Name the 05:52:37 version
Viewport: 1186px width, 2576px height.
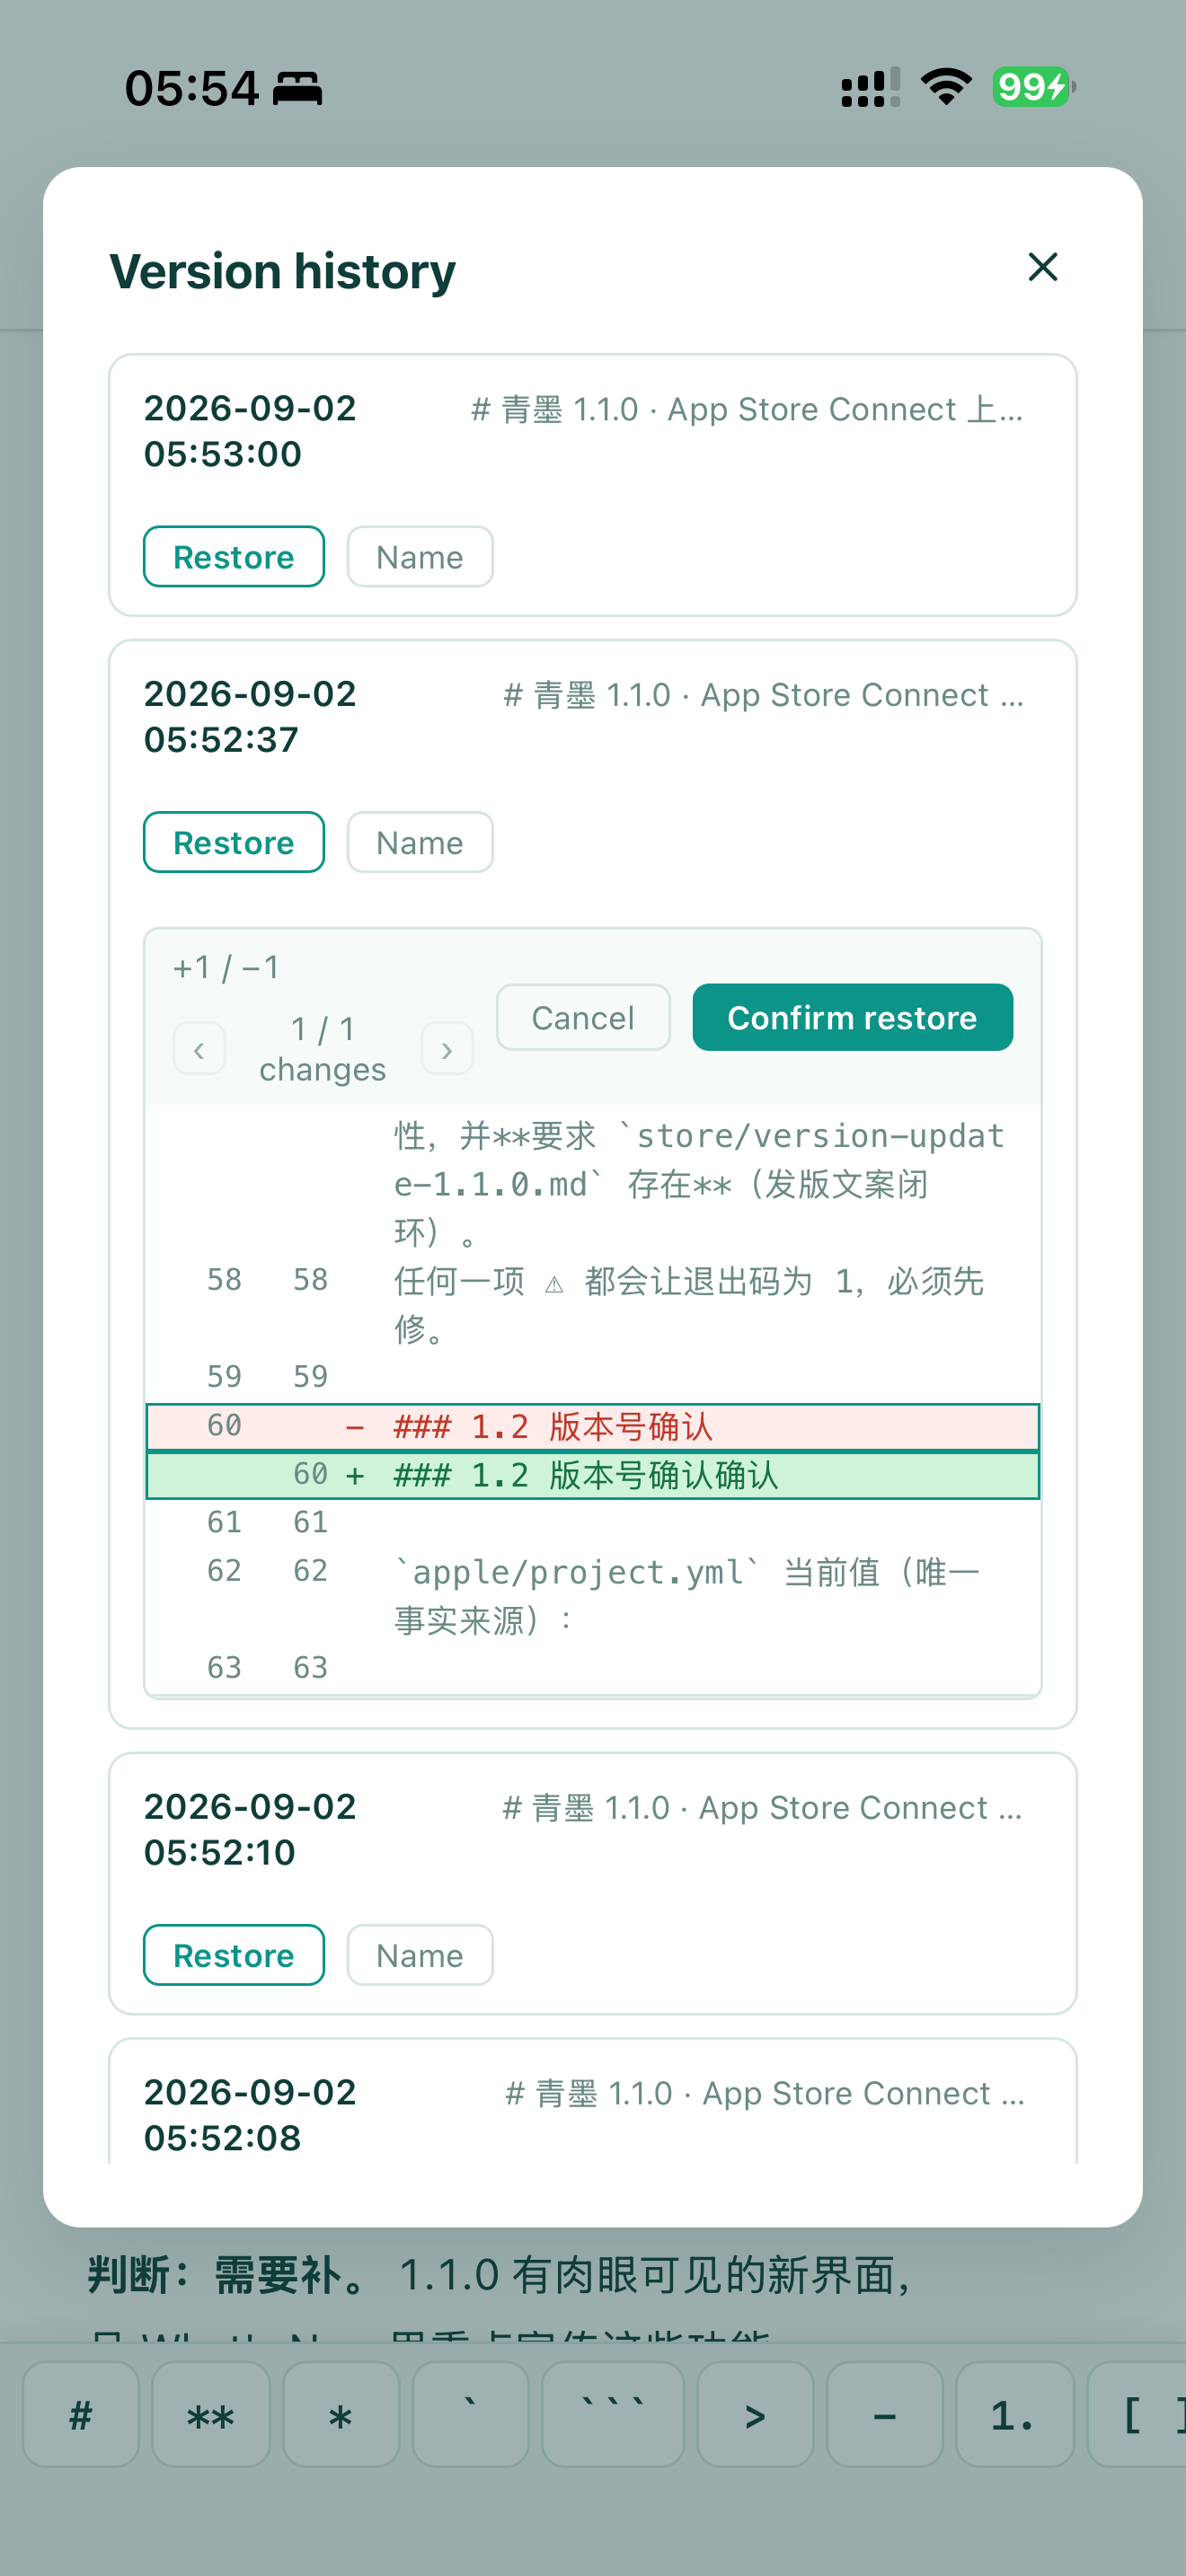tap(420, 842)
